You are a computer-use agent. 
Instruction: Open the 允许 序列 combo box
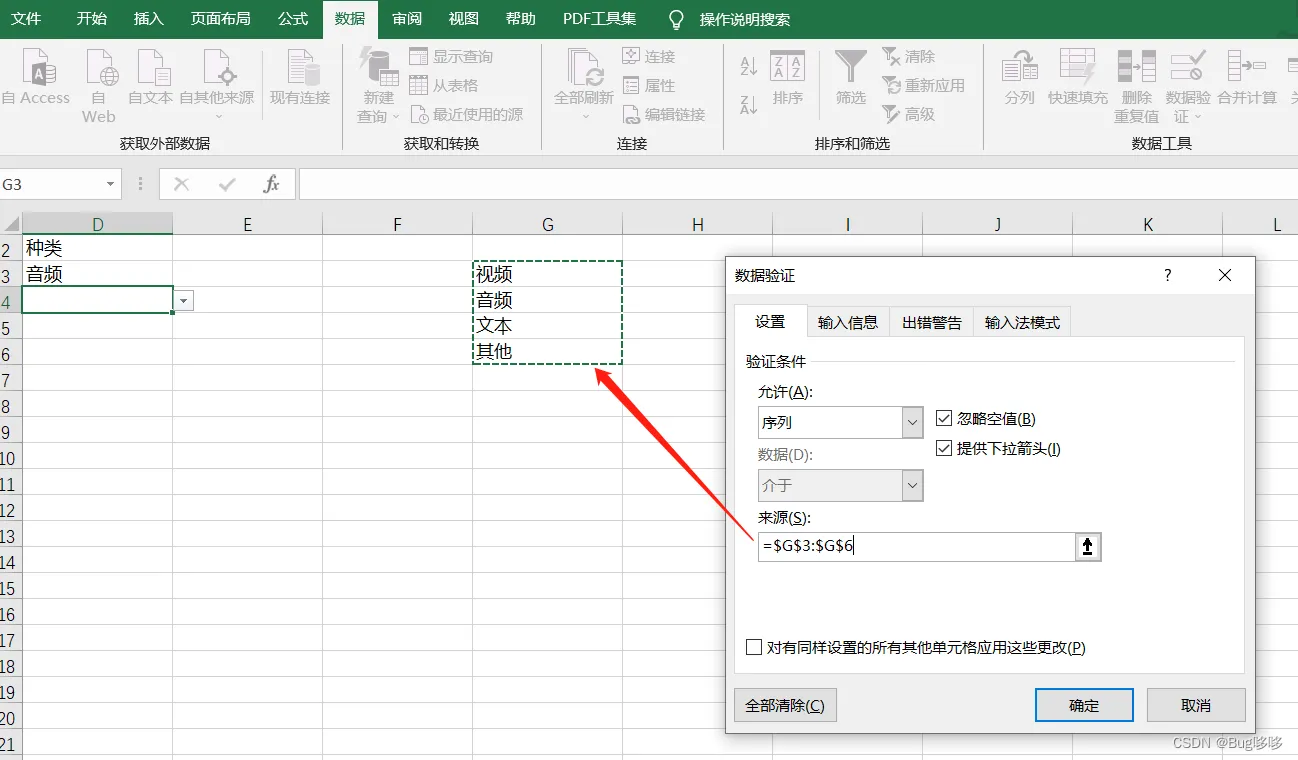point(841,422)
